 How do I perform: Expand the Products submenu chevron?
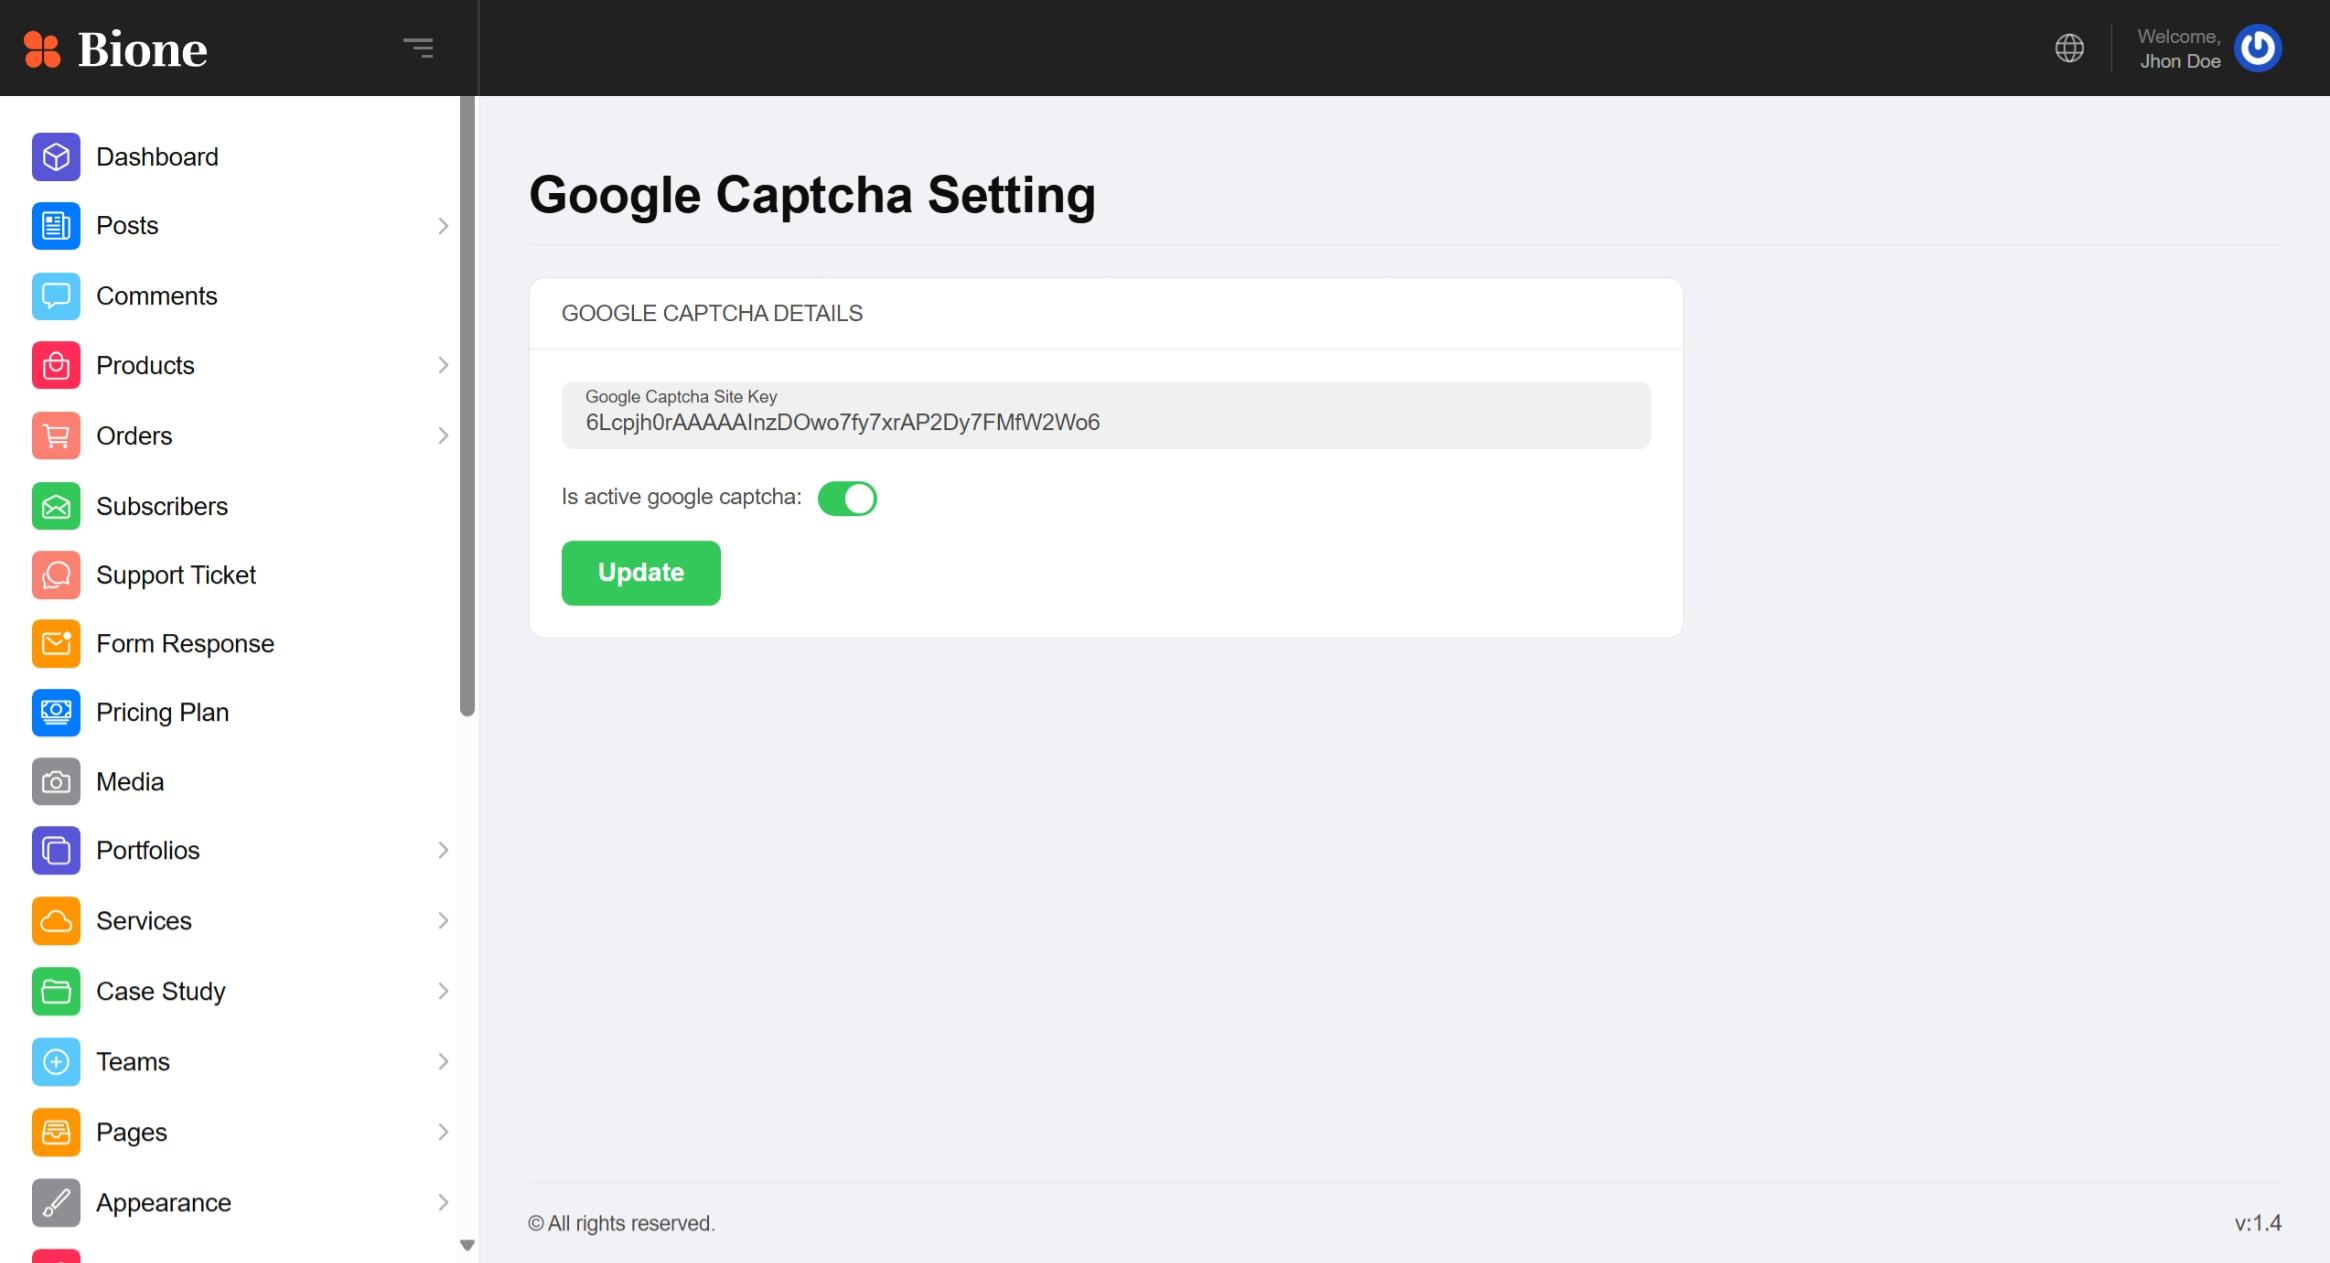(x=443, y=365)
